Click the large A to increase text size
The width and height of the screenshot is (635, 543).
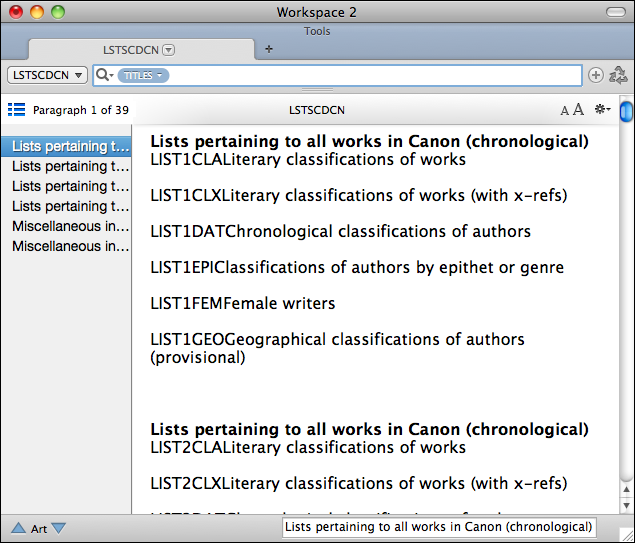[578, 110]
